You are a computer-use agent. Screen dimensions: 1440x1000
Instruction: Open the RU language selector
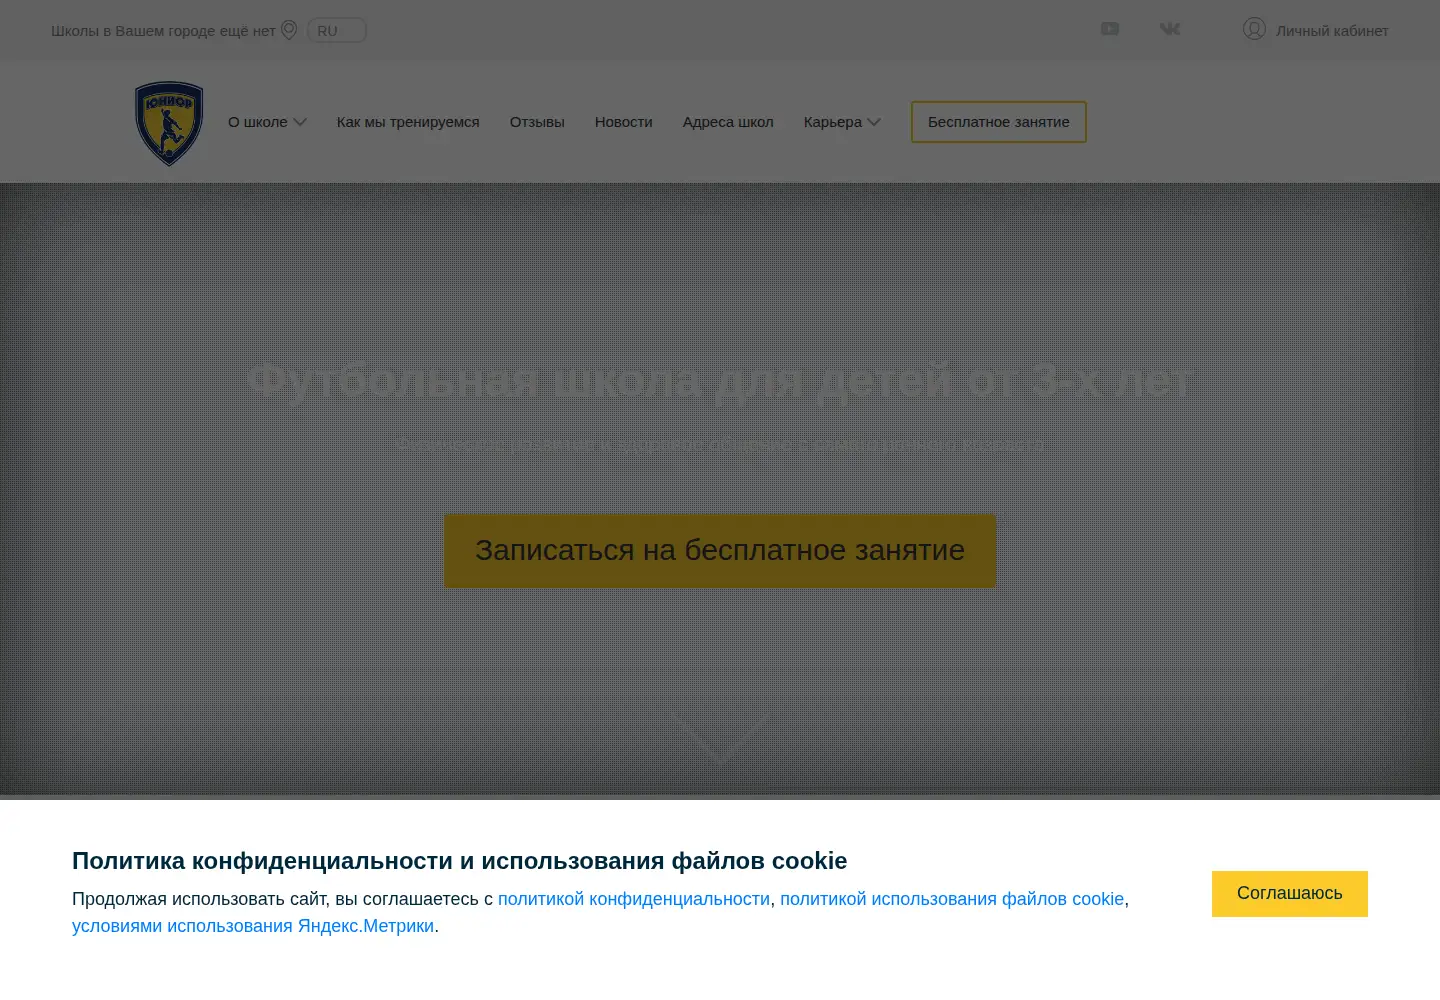[337, 30]
